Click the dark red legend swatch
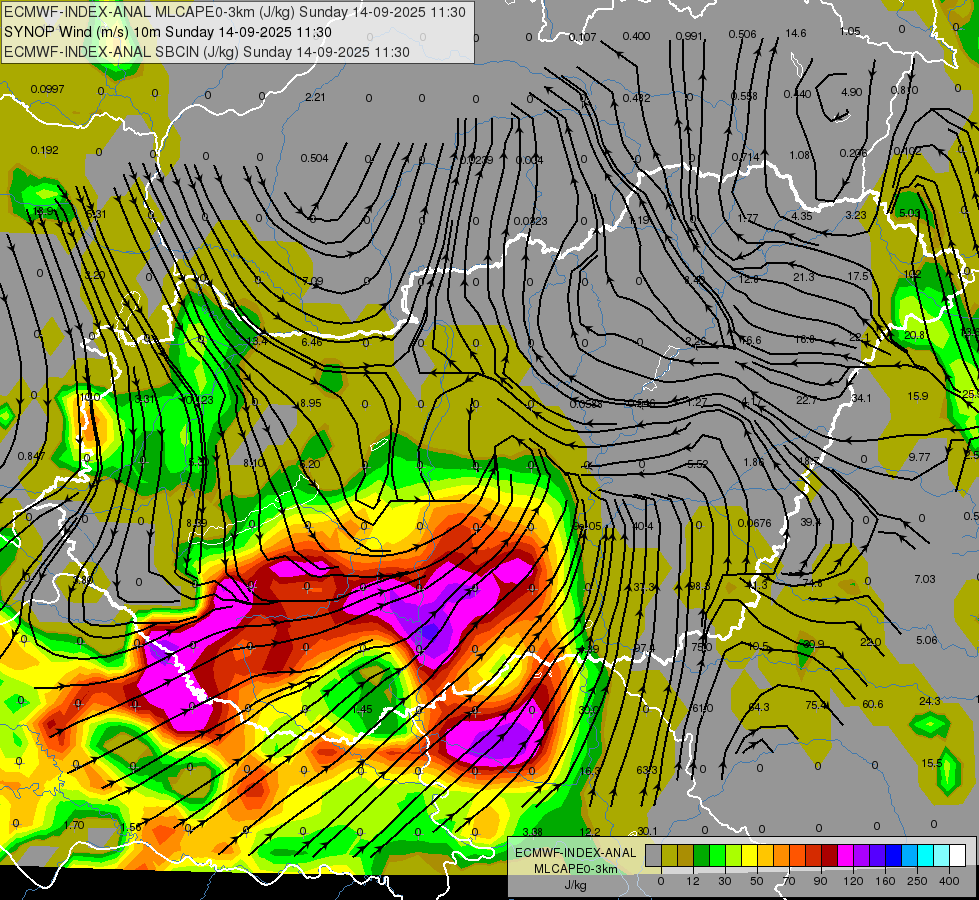 (x=829, y=855)
